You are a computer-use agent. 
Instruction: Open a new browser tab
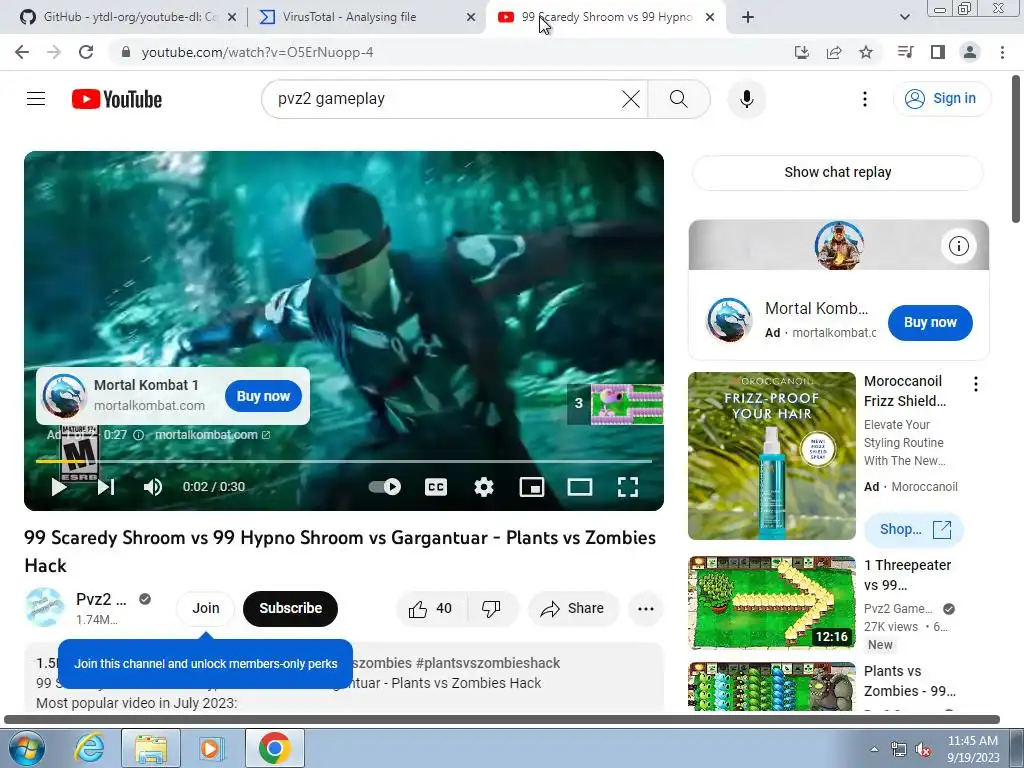click(x=748, y=17)
